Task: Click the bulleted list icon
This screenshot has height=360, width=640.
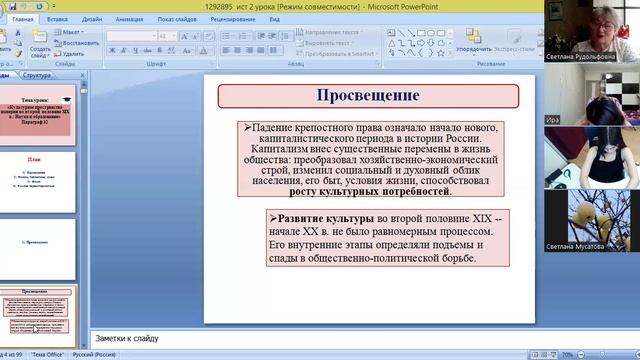Action: 227,36
